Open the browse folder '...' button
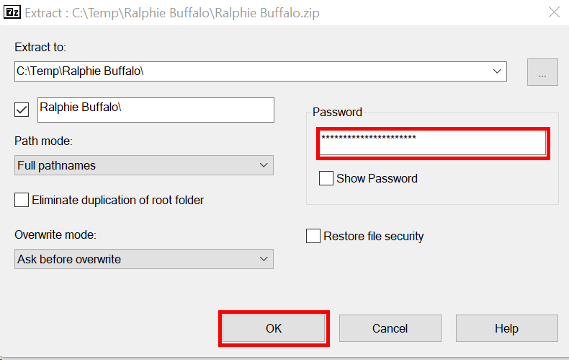The image size is (569, 360). [542, 72]
